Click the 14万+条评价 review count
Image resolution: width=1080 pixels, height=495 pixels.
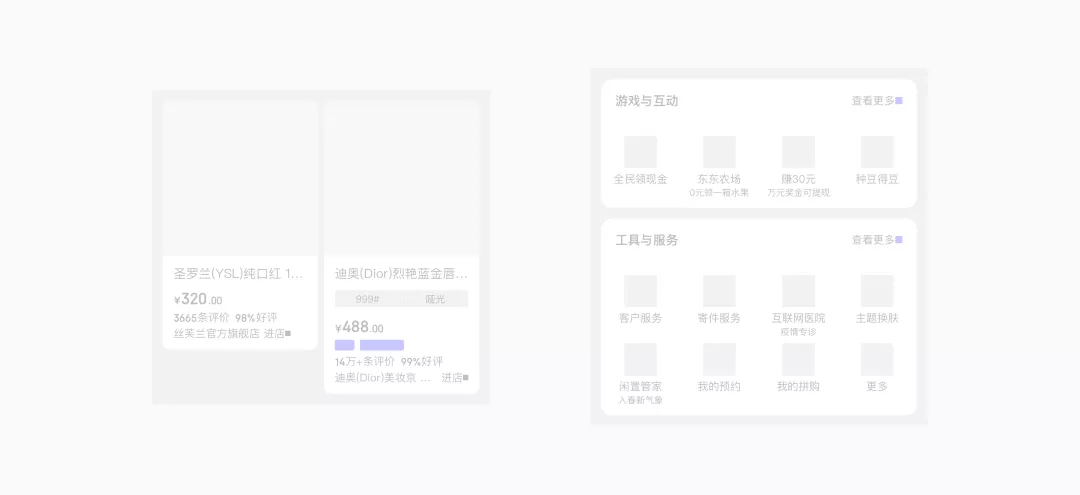[365, 361]
